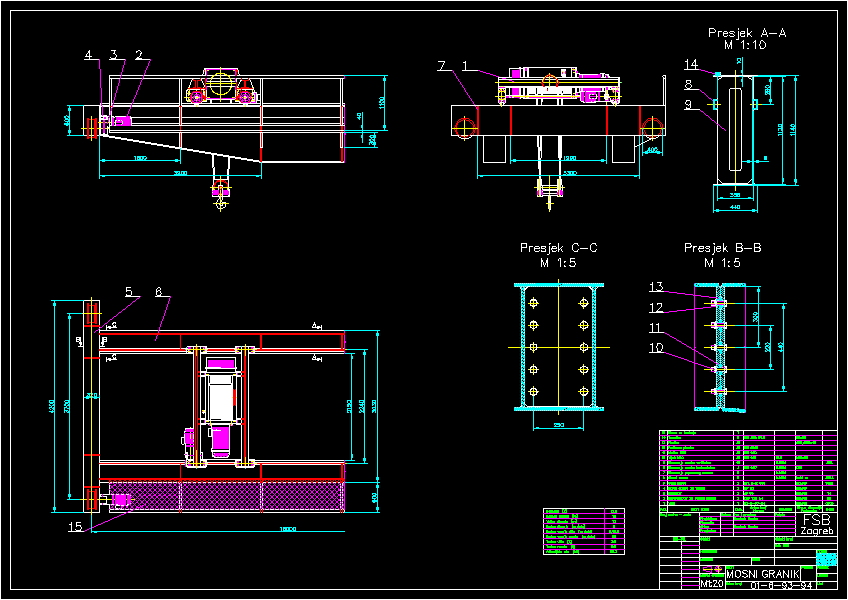Click the Mt20 scale label
Viewport: 848px width, 600px height.
pos(712,583)
